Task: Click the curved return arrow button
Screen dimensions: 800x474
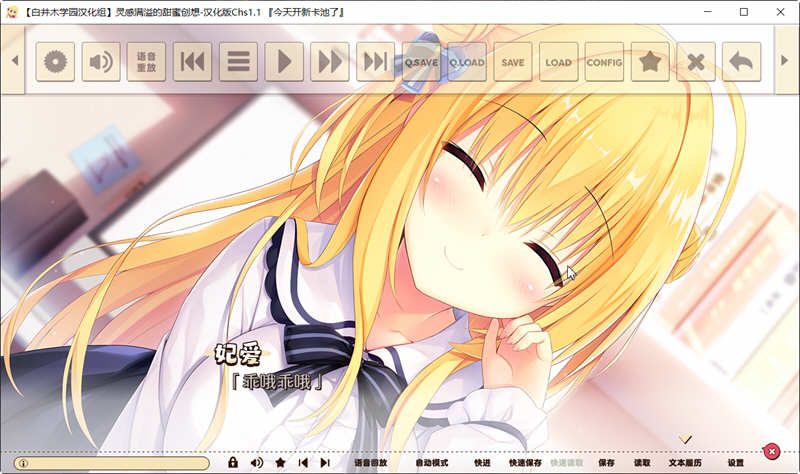Action: pyautogui.click(x=741, y=62)
